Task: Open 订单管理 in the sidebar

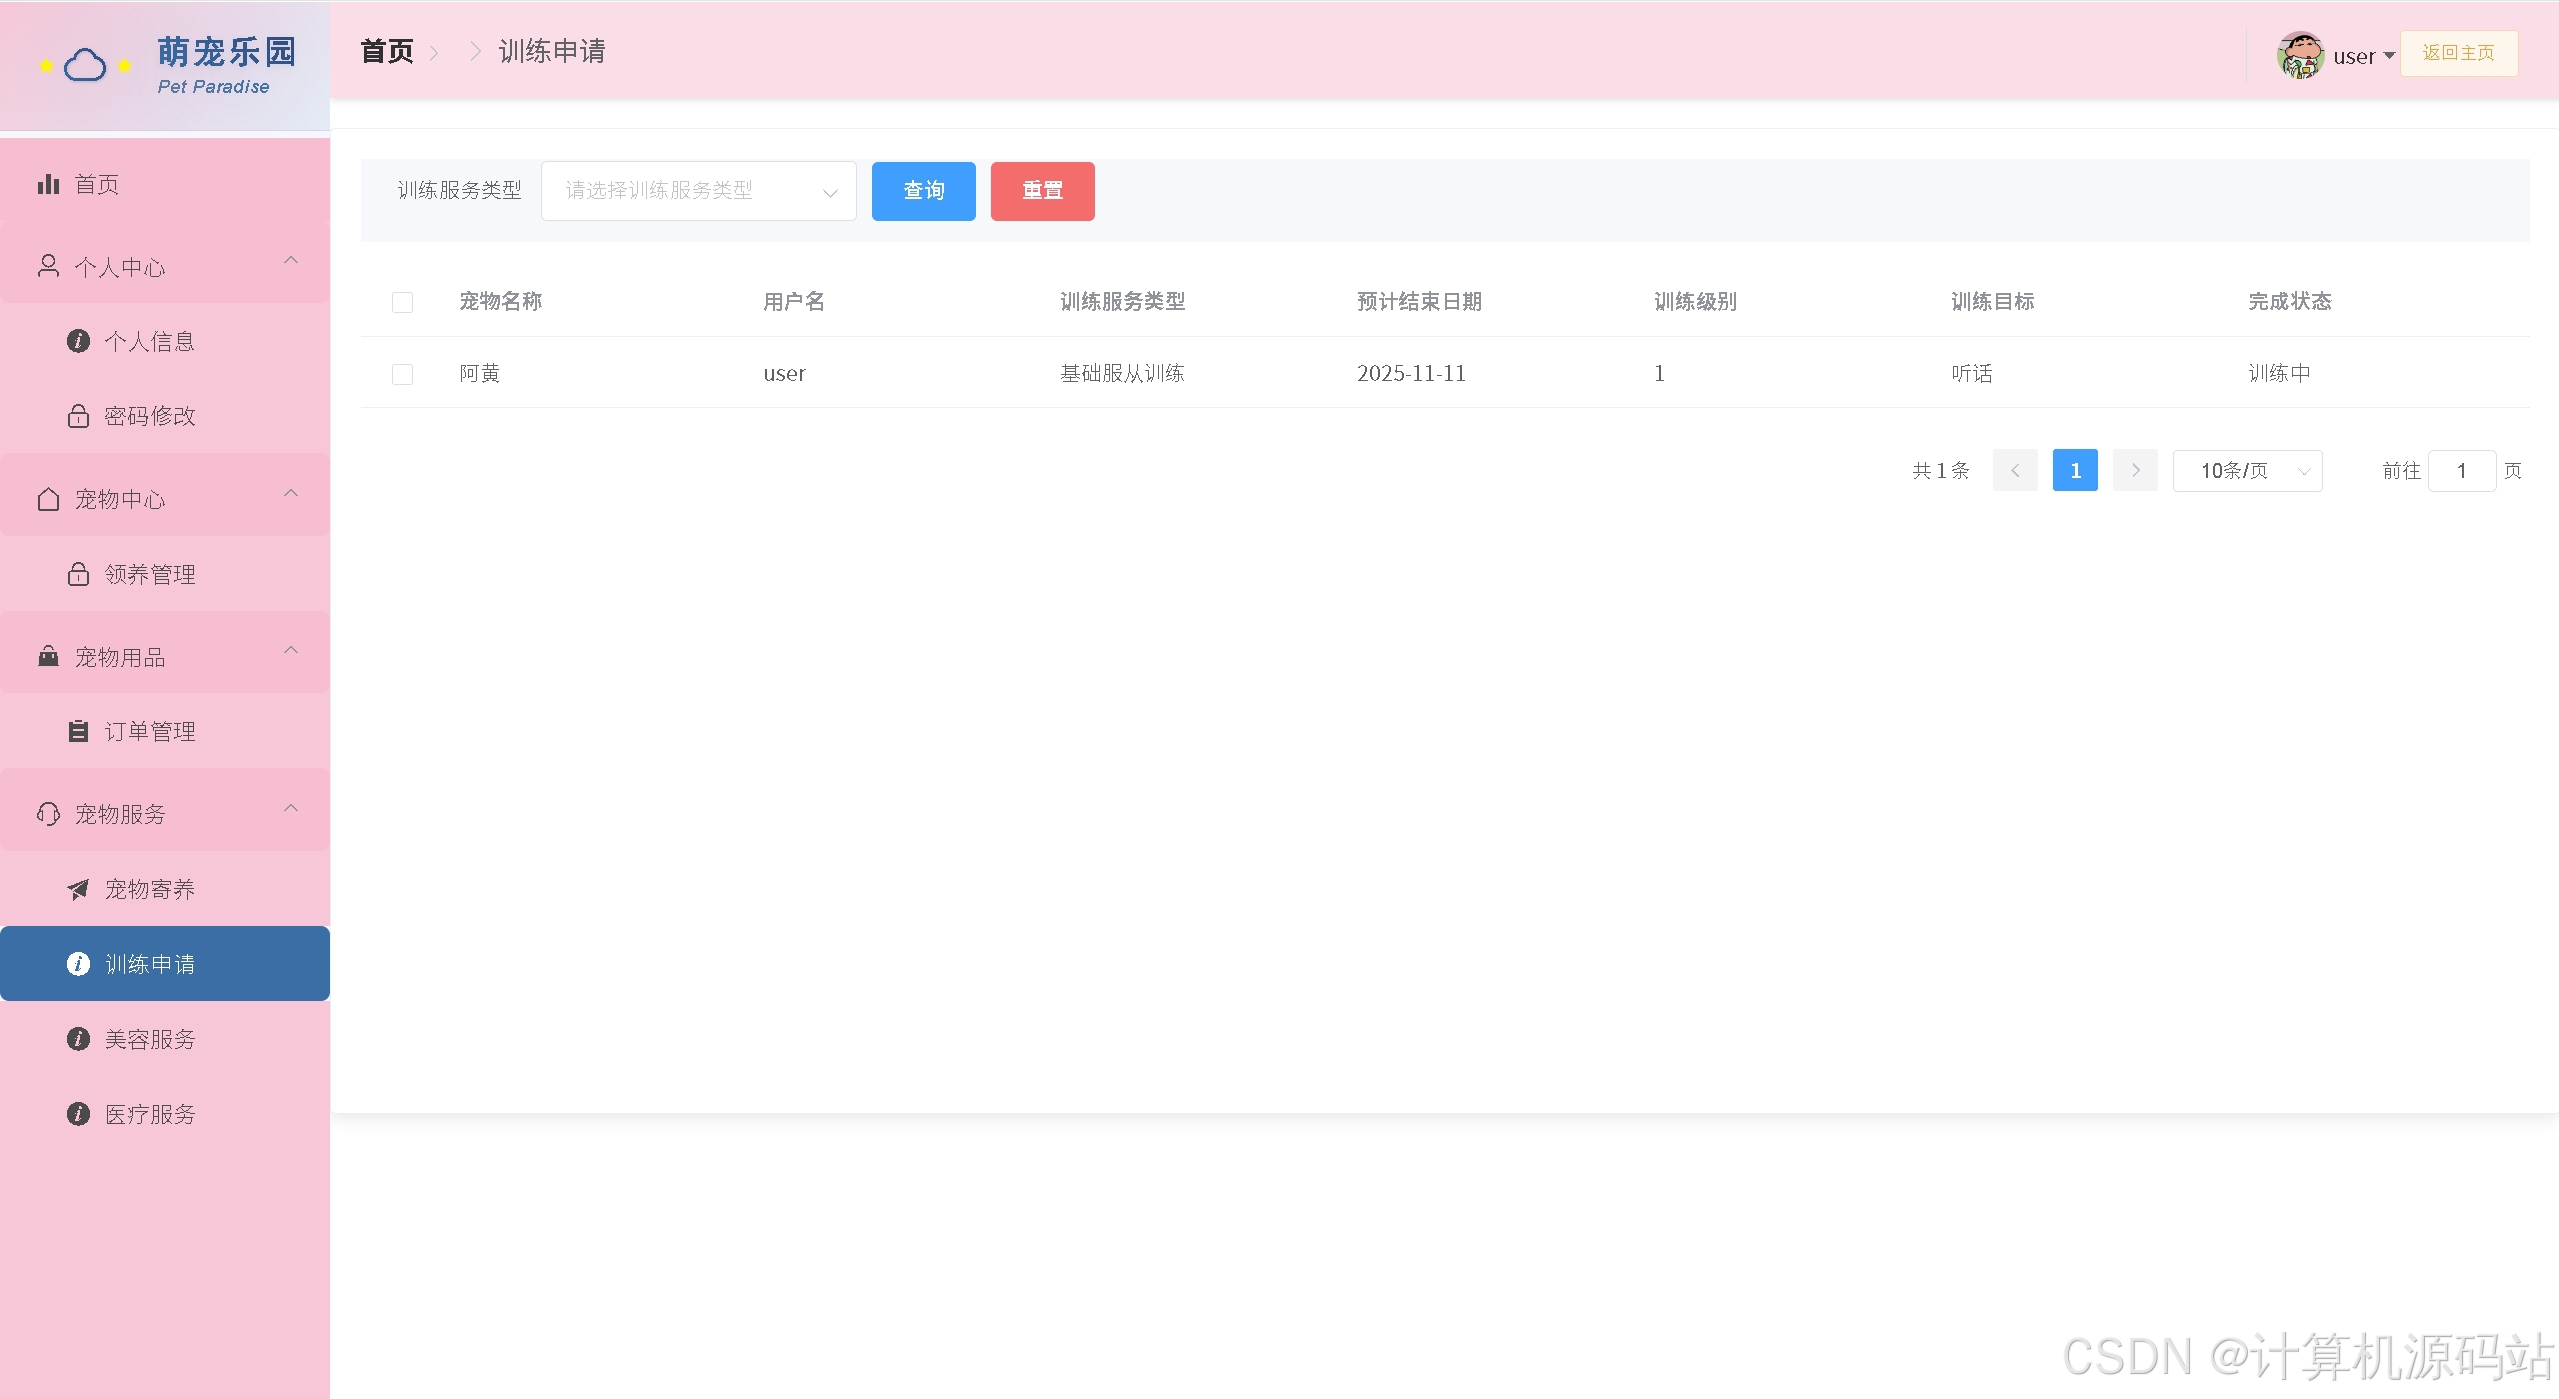Action: 165,731
